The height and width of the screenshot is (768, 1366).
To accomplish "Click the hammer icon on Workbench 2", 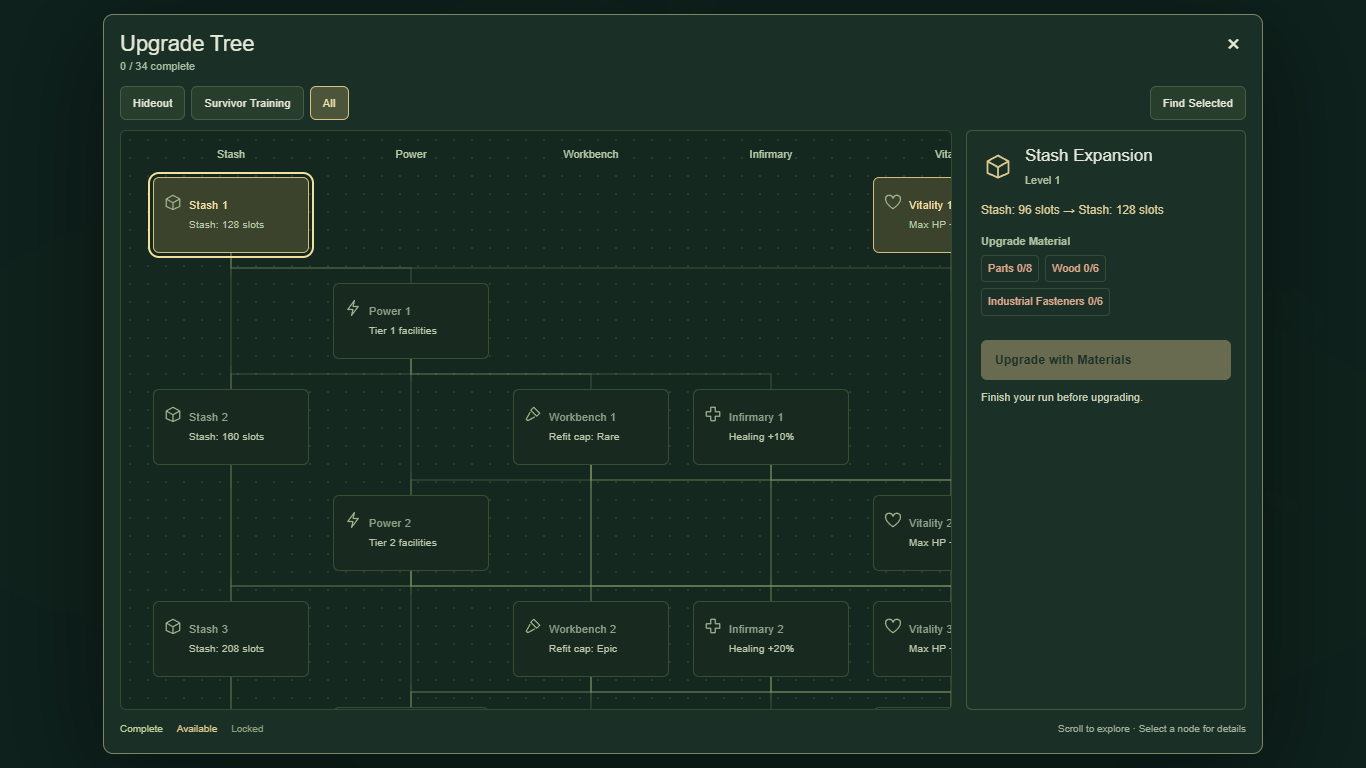I will point(532,627).
